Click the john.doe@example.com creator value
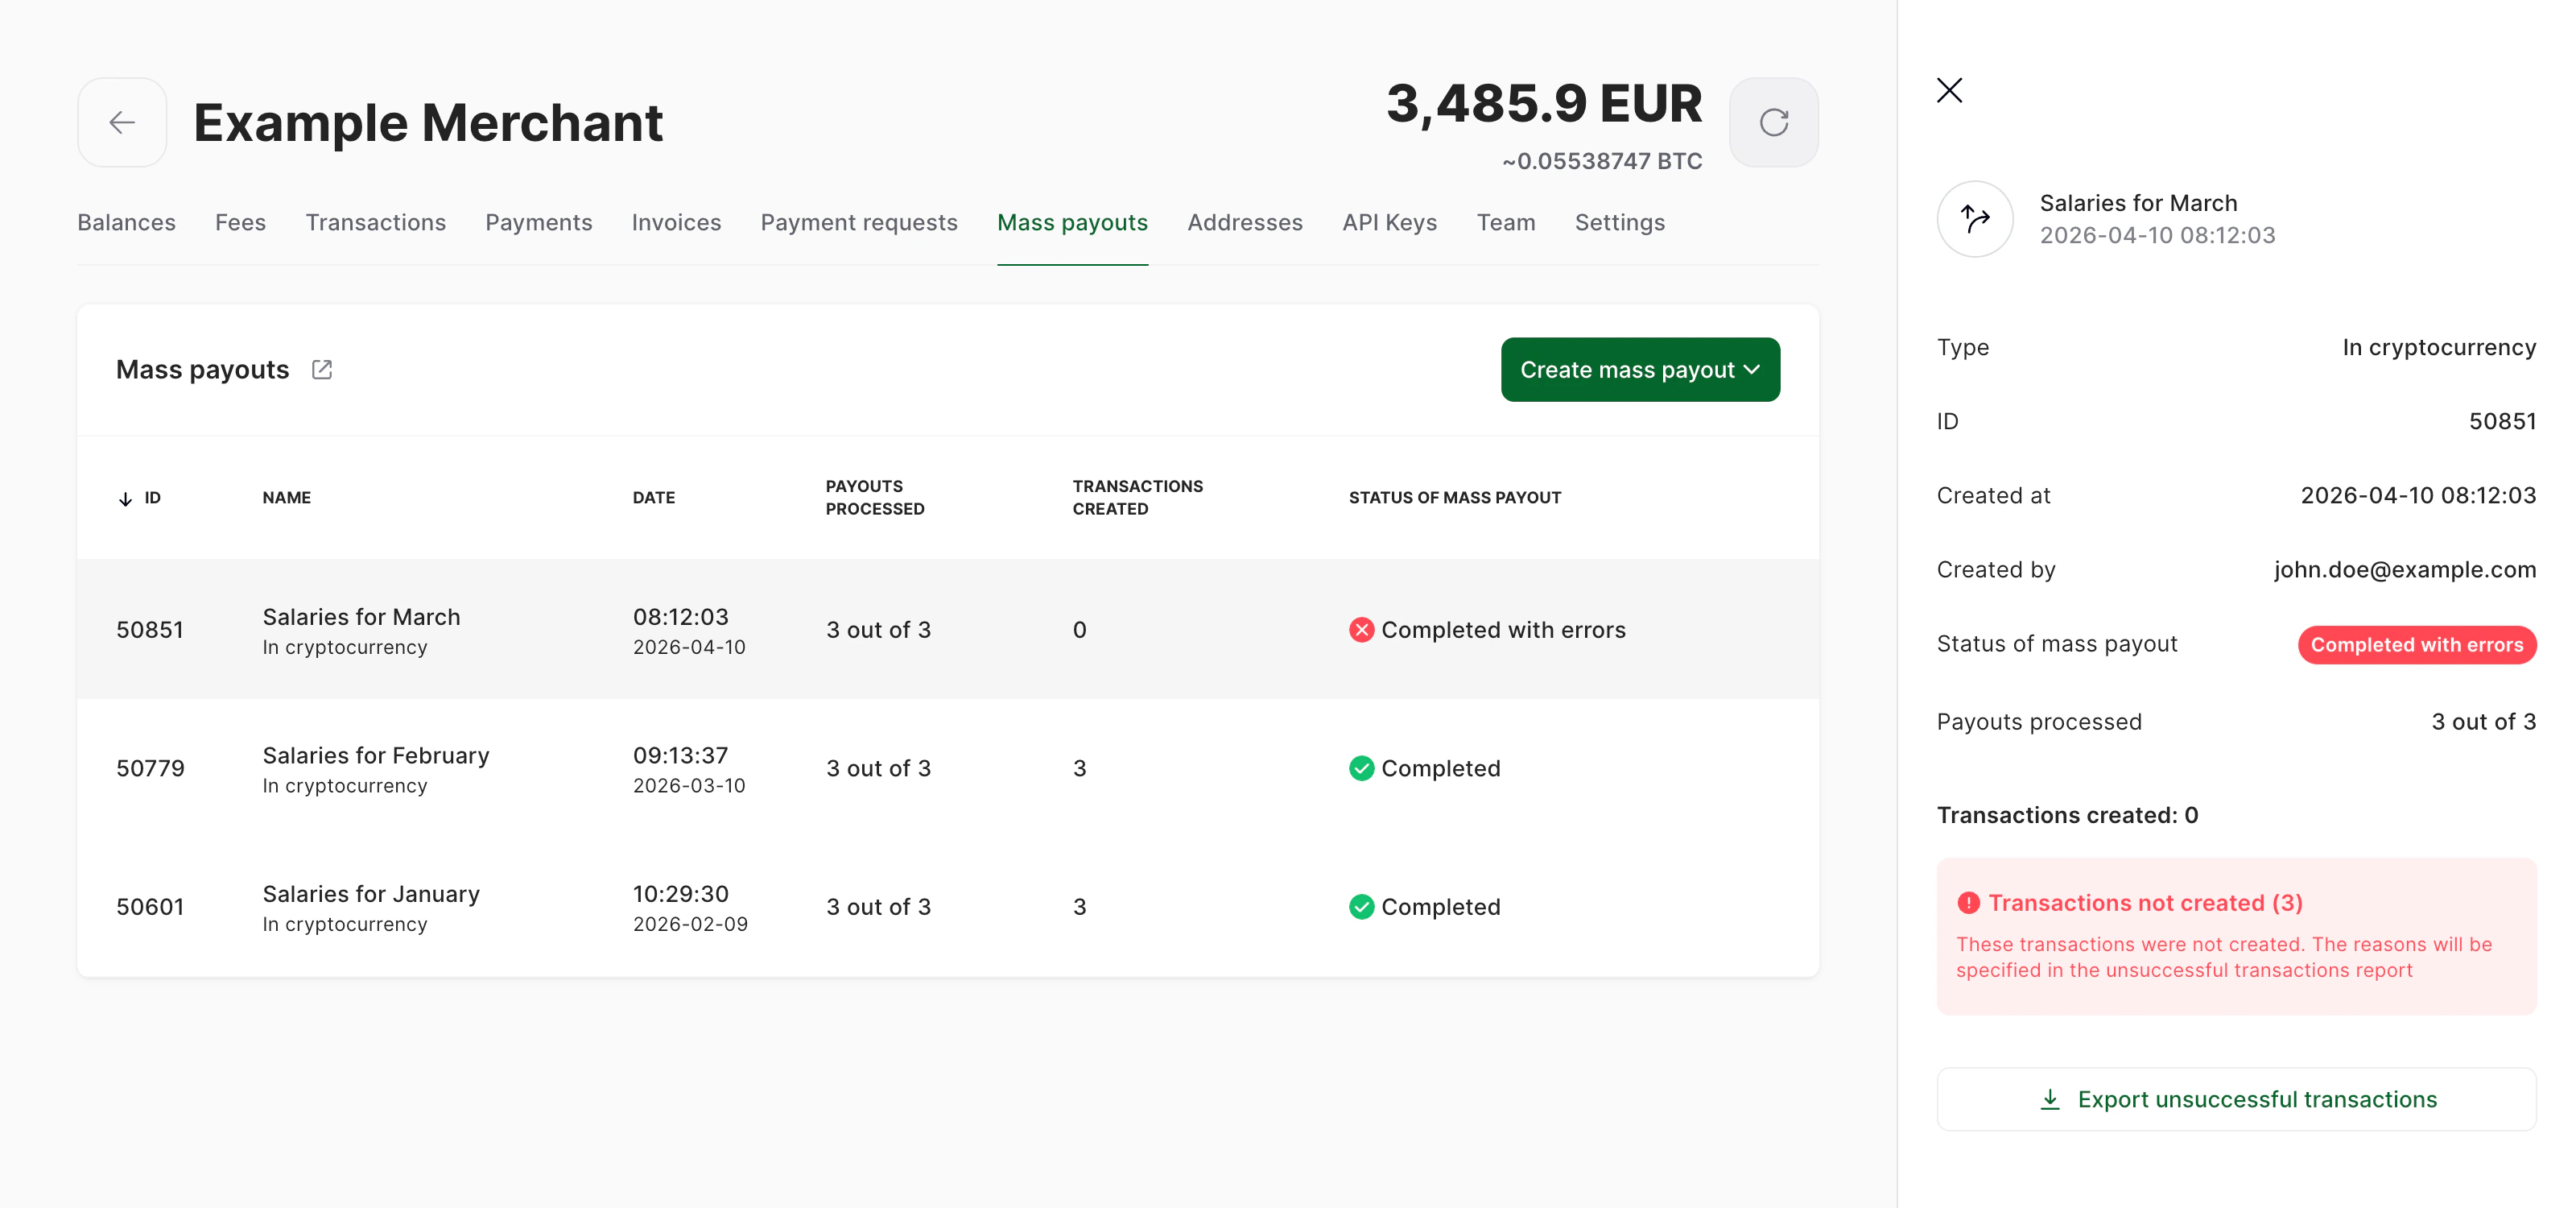2576x1208 pixels. click(x=2404, y=569)
